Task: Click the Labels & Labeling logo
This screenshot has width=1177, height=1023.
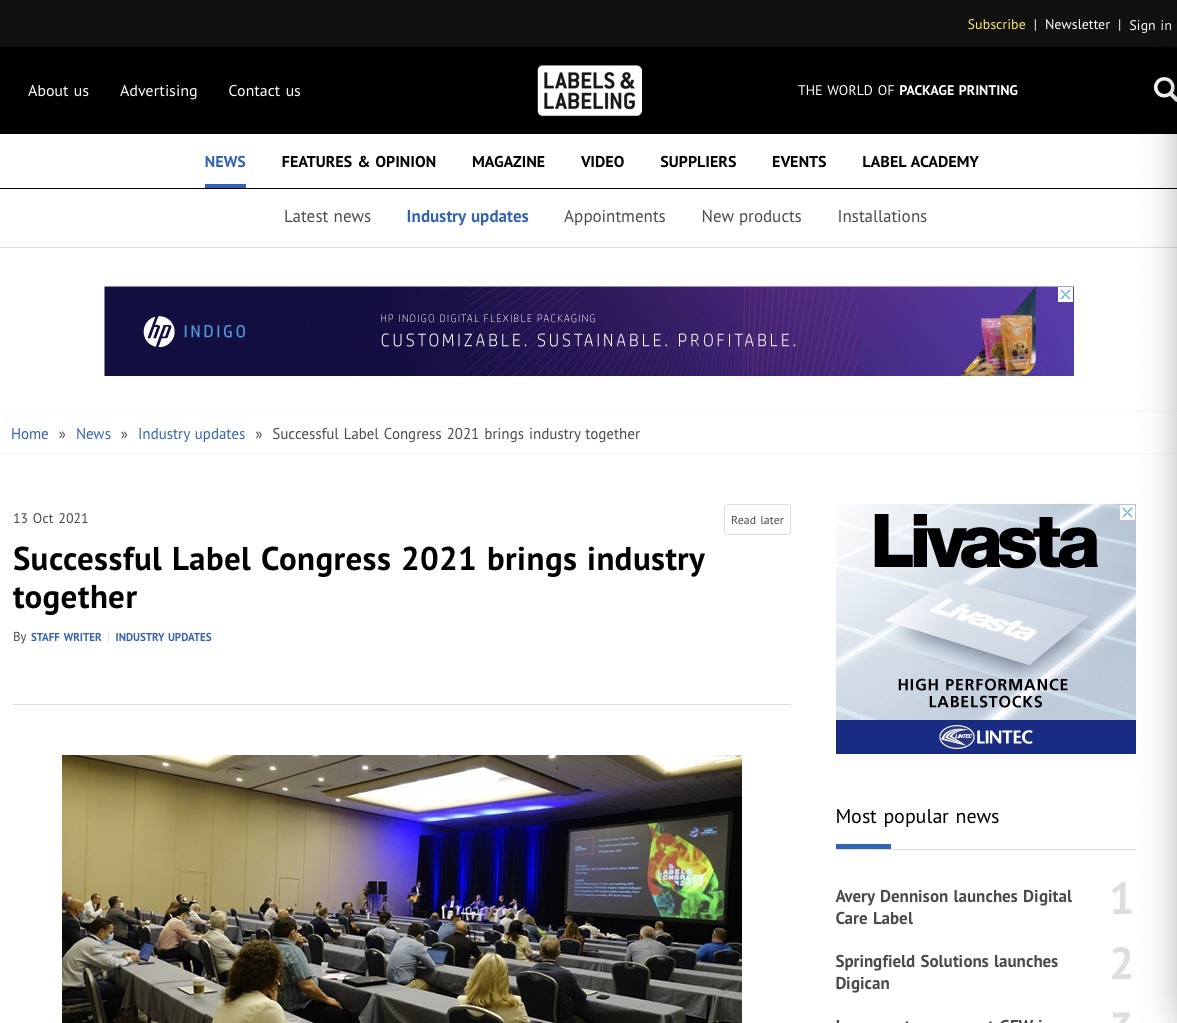Action: (x=589, y=90)
